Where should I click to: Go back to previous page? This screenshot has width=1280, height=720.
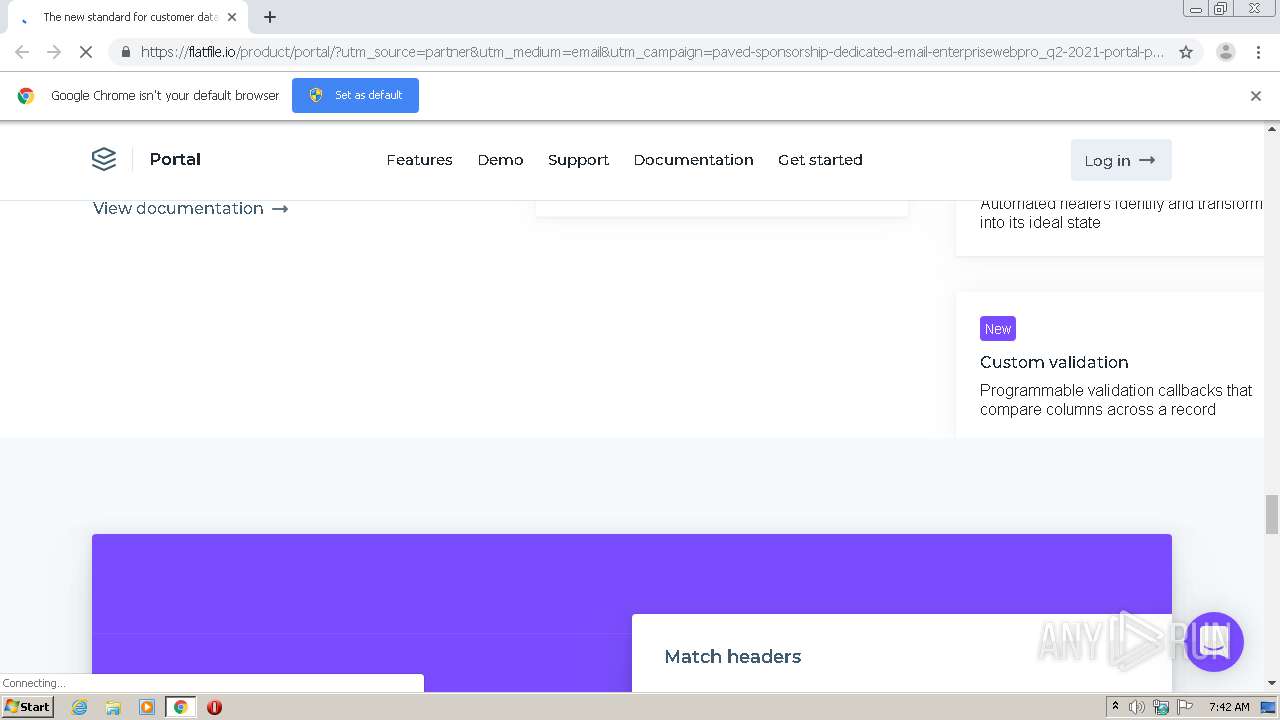[22, 52]
